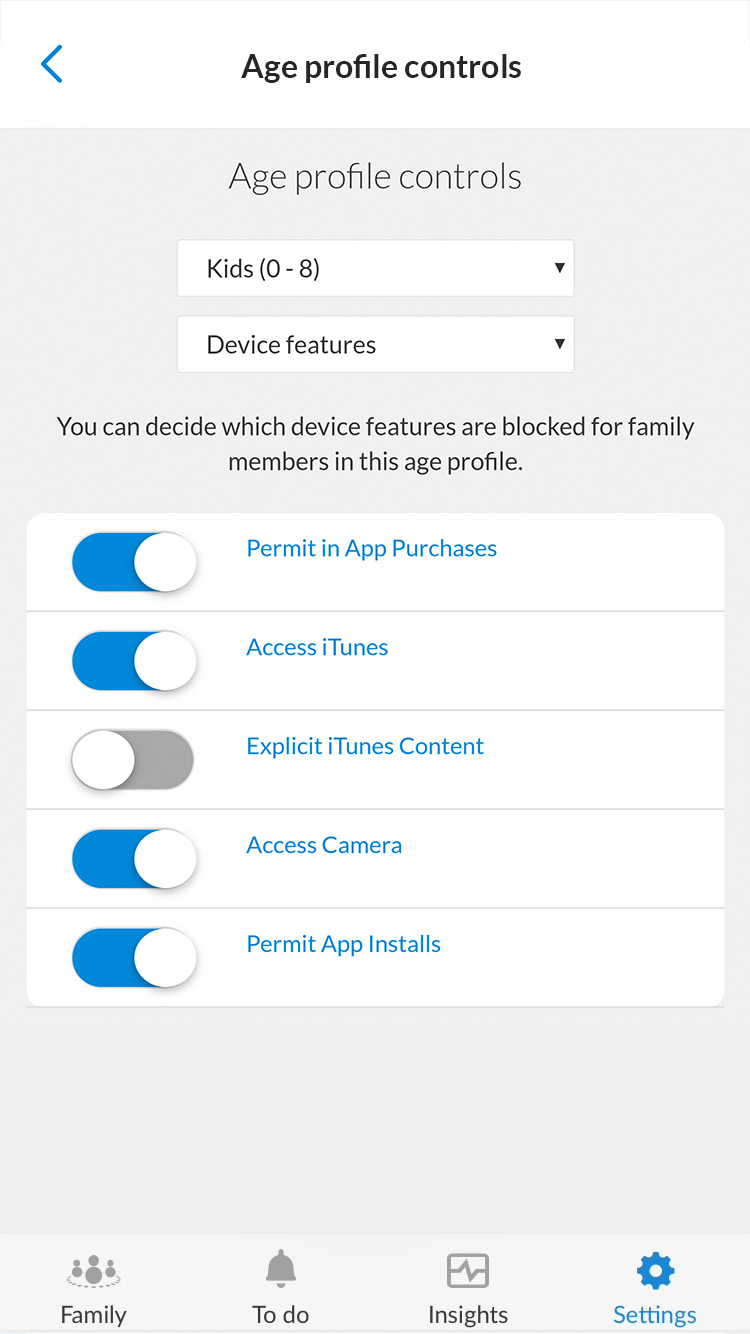Toggle Permit in App Purchases switch
The image size is (750, 1334).
coord(134,562)
